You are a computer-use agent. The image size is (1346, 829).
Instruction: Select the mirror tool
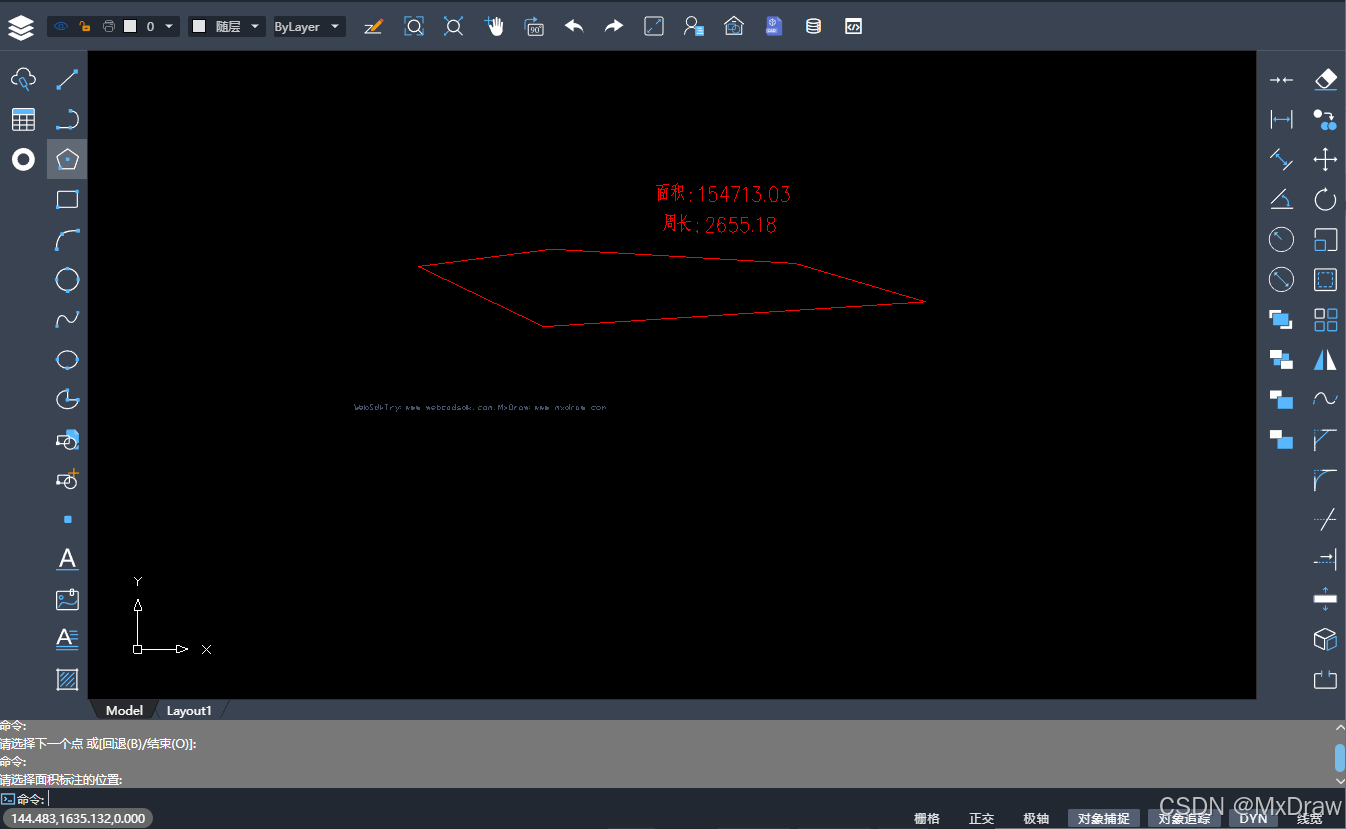point(1325,359)
